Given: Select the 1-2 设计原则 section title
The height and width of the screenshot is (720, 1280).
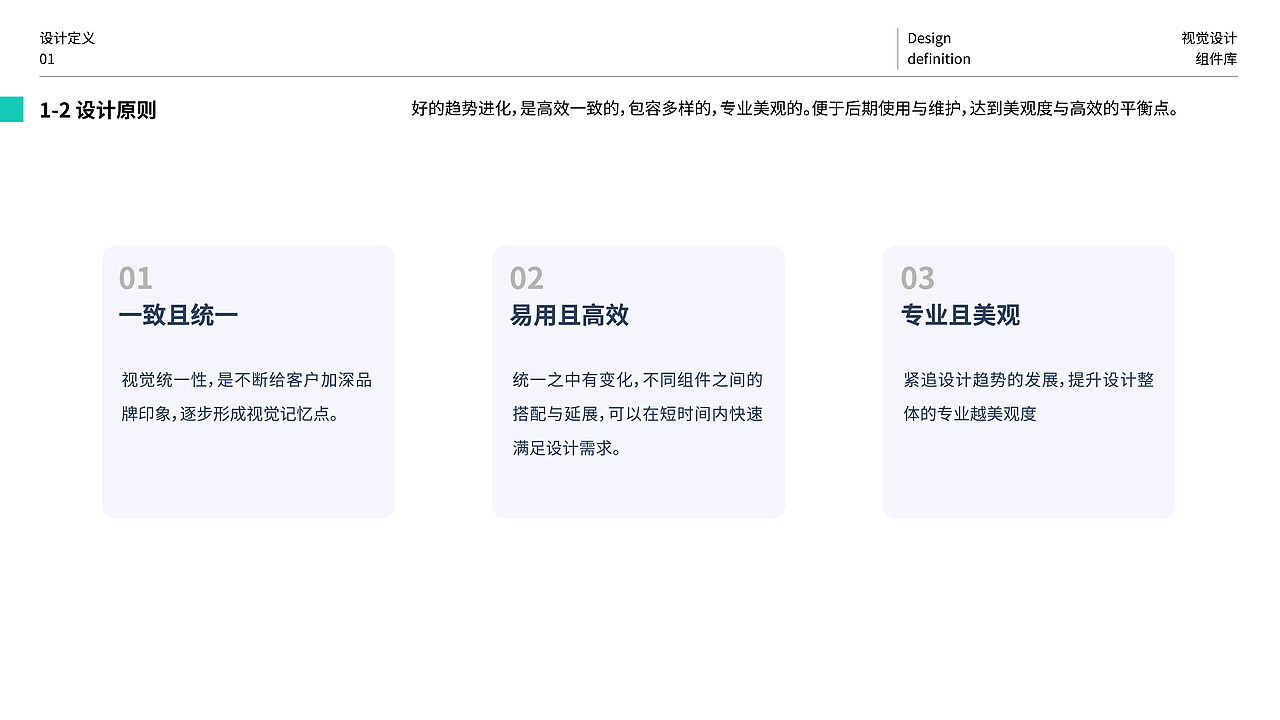Looking at the screenshot, I should pyautogui.click(x=98, y=110).
